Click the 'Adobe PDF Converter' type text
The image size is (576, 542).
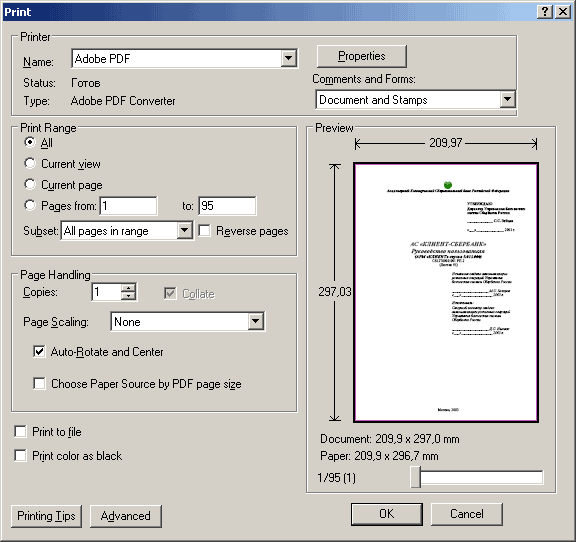tap(123, 101)
